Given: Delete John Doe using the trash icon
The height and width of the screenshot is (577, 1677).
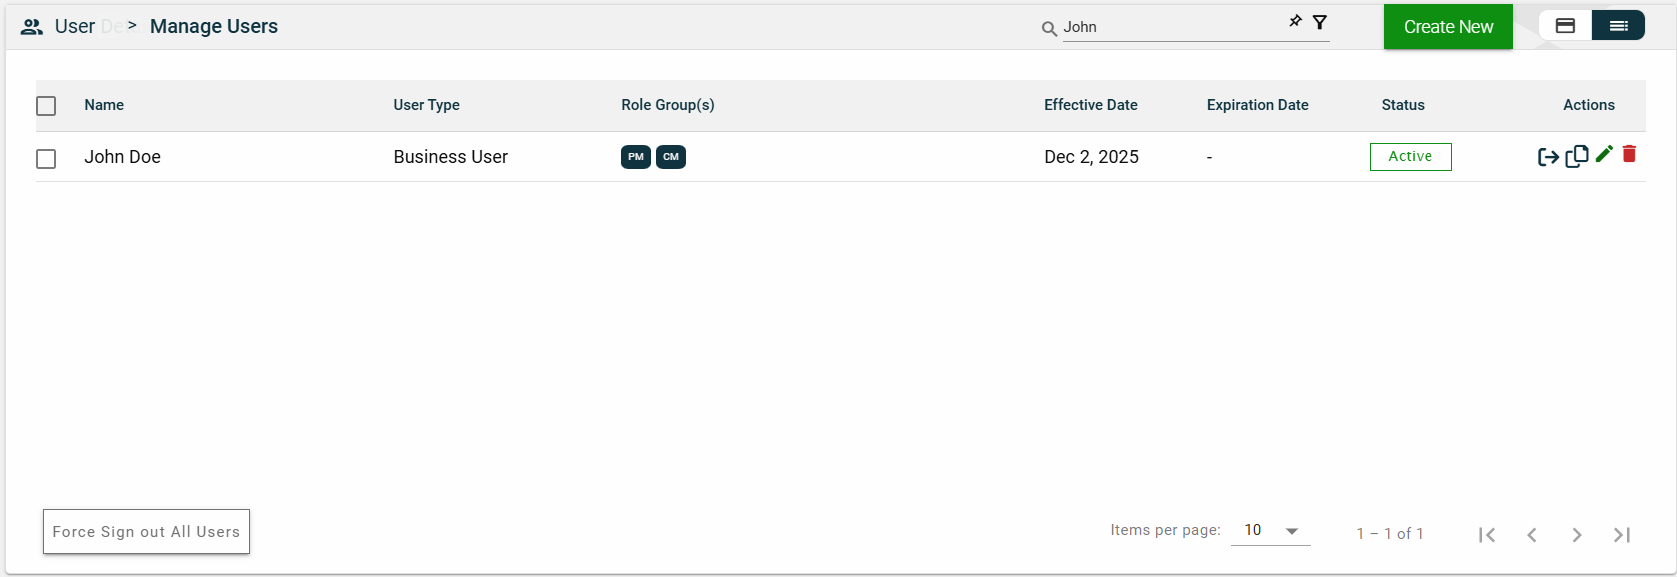Looking at the screenshot, I should point(1629,154).
